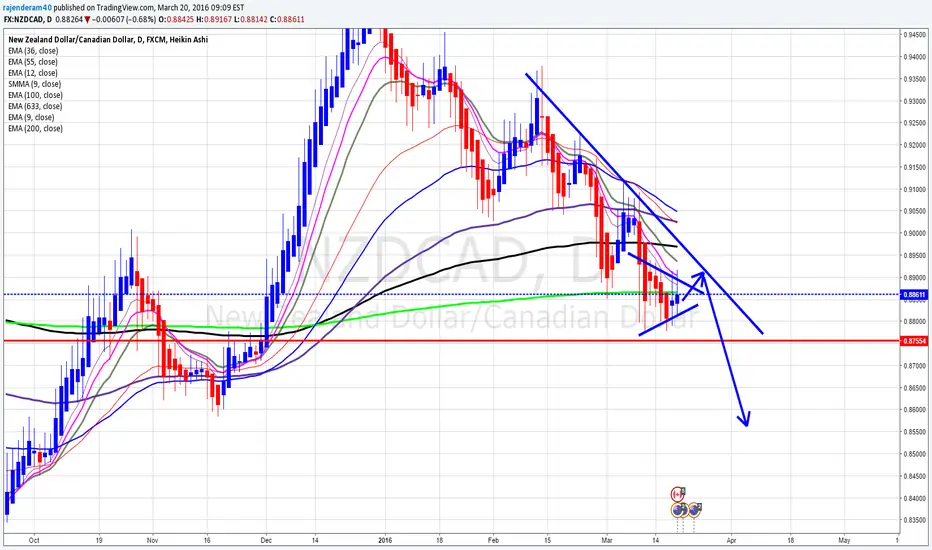Click the Oct label on the time axis
Image resolution: width=932 pixels, height=550 pixels.
point(34,540)
